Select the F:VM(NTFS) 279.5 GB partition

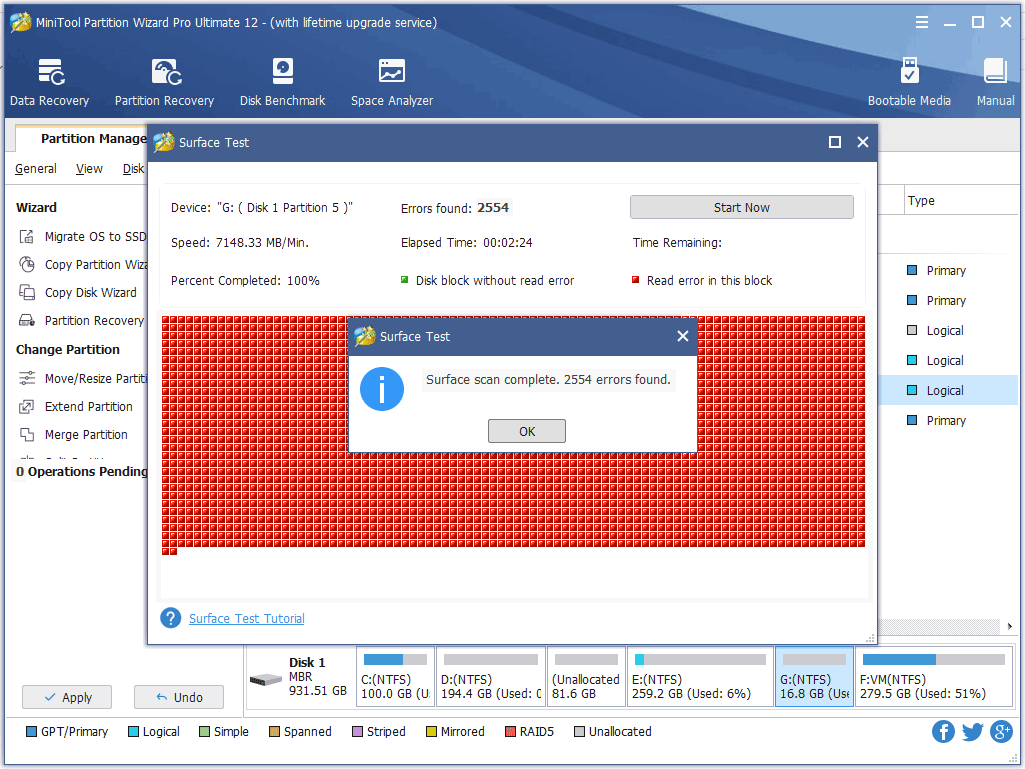tap(933, 677)
